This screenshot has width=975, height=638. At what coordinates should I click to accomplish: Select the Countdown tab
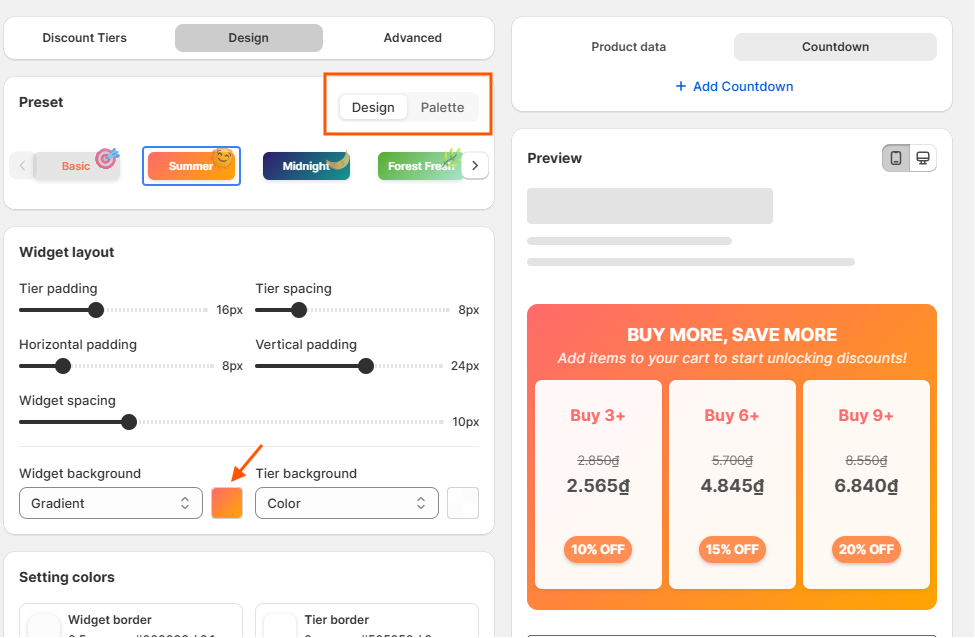point(835,47)
